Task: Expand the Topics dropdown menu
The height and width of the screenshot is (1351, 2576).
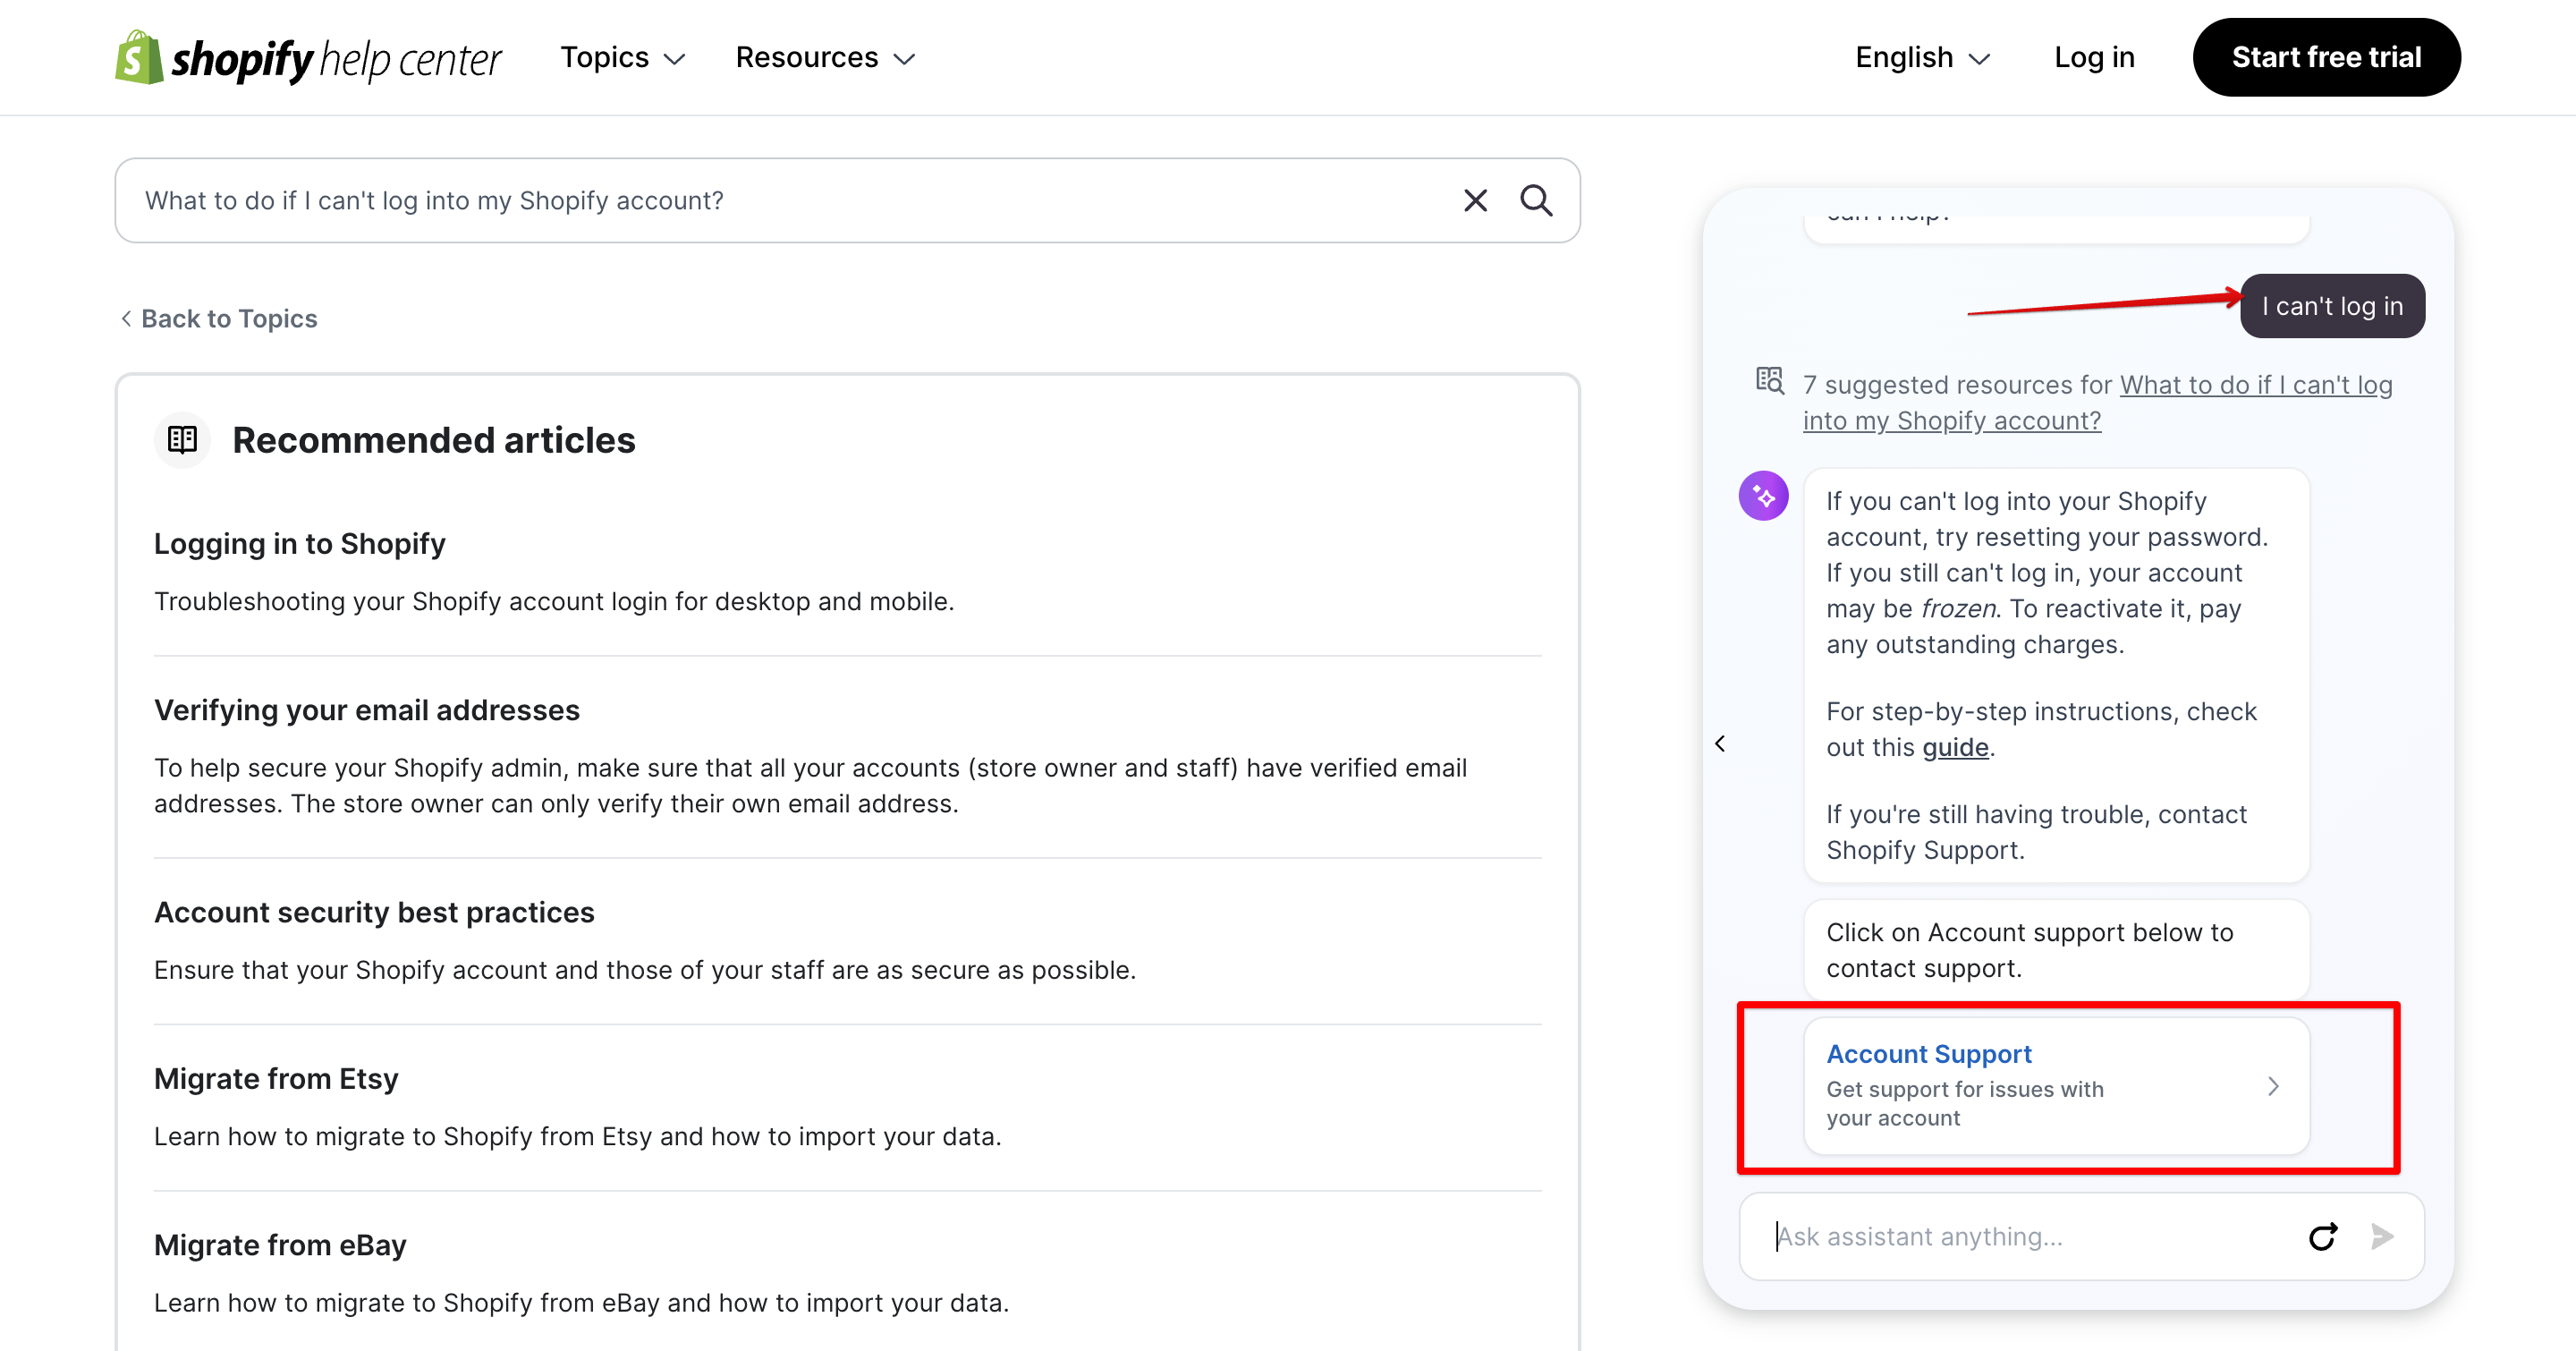Action: tap(622, 58)
